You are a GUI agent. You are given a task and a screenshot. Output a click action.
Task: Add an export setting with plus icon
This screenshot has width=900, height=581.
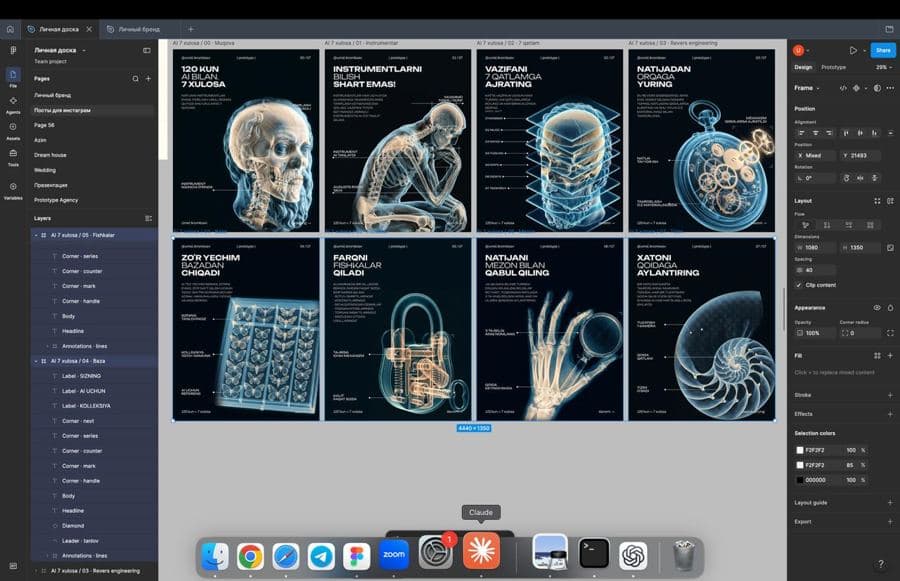(x=890, y=522)
